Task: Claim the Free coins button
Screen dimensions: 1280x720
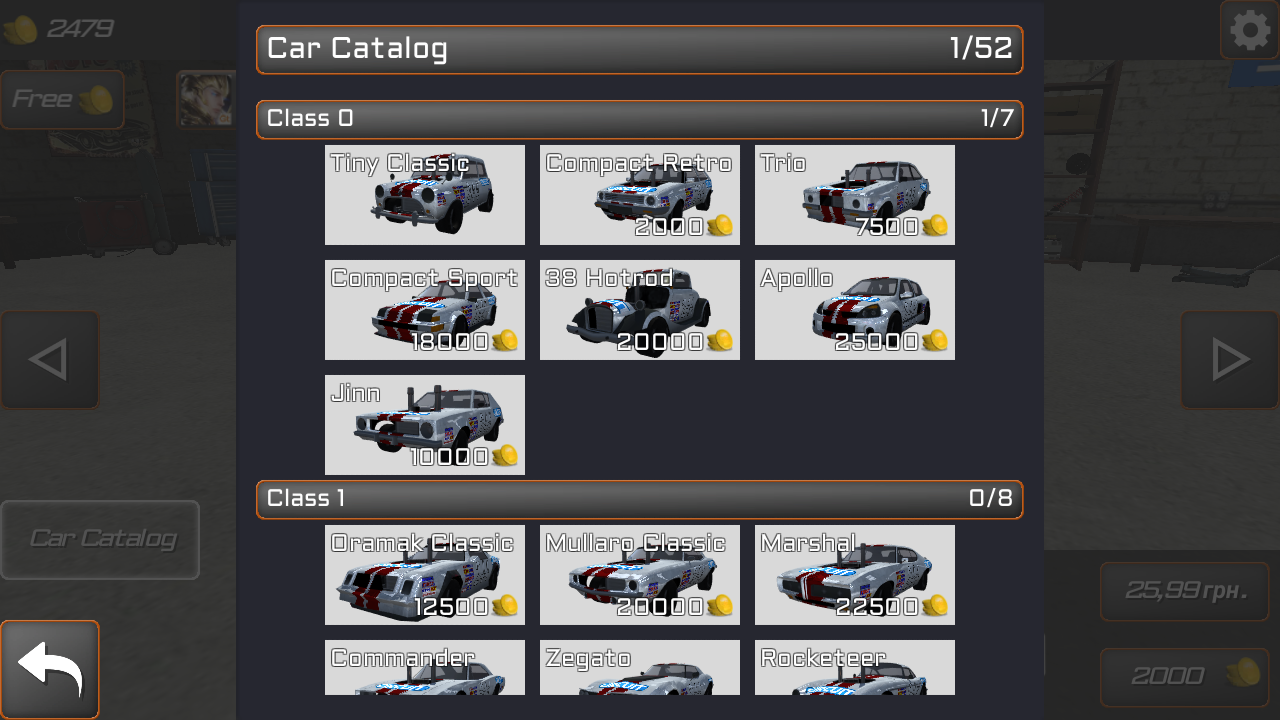Action: [62, 100]
